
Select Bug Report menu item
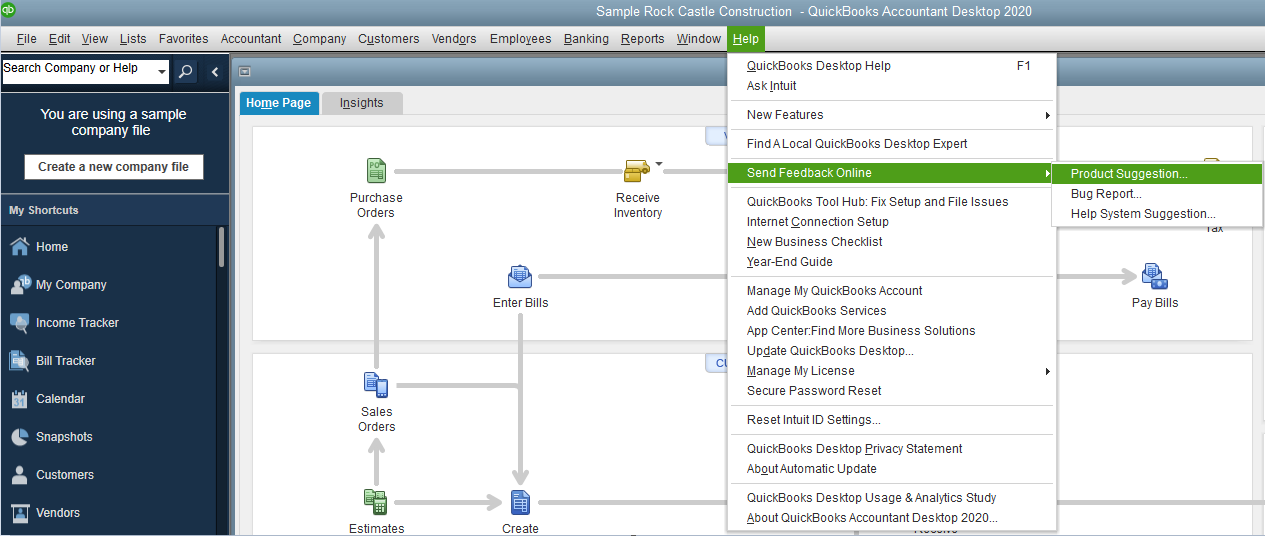click(x=1157, y=194)
